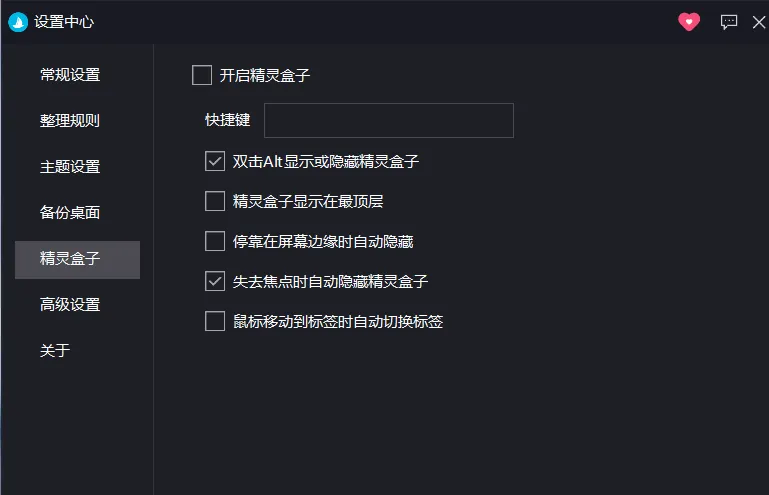The width and height of the screenshot is (769, 495).
Task: Switch to 整理规则 tab
Action: click(x=70, y=121)
